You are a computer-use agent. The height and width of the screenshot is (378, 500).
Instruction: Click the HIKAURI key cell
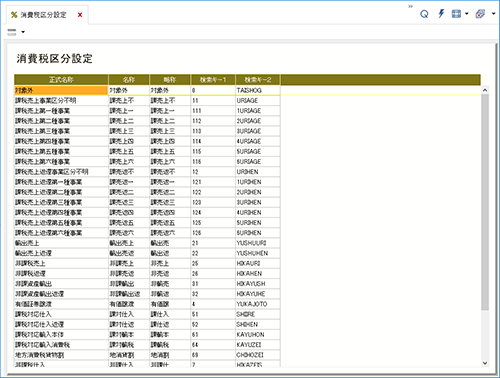(x=258, y=263)
